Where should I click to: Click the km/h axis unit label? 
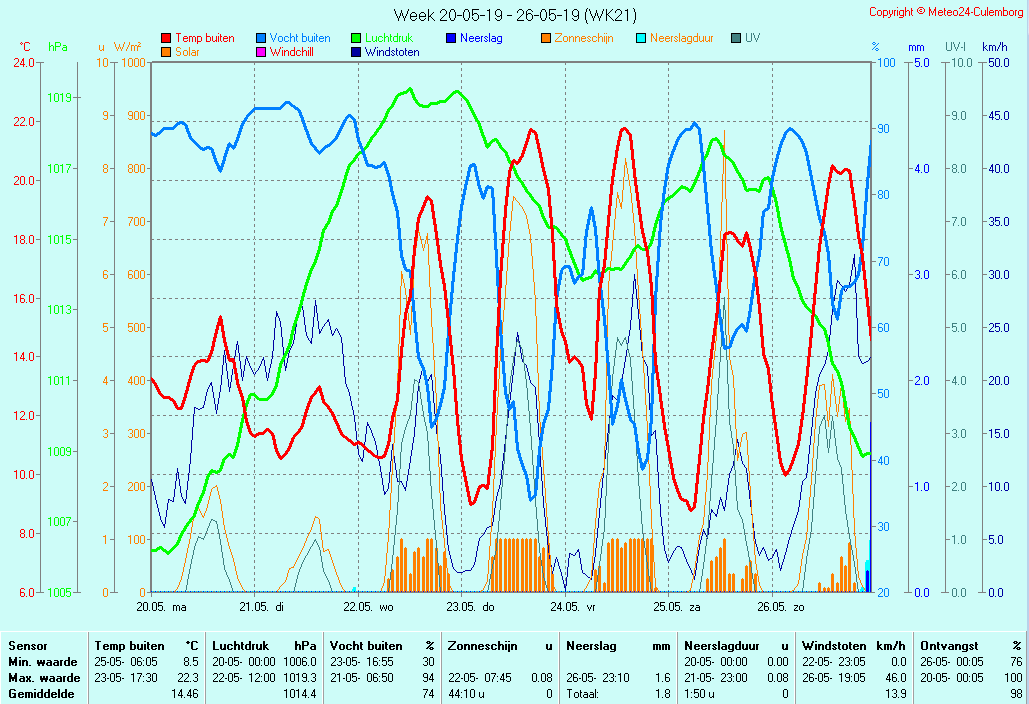pos(994,47)
